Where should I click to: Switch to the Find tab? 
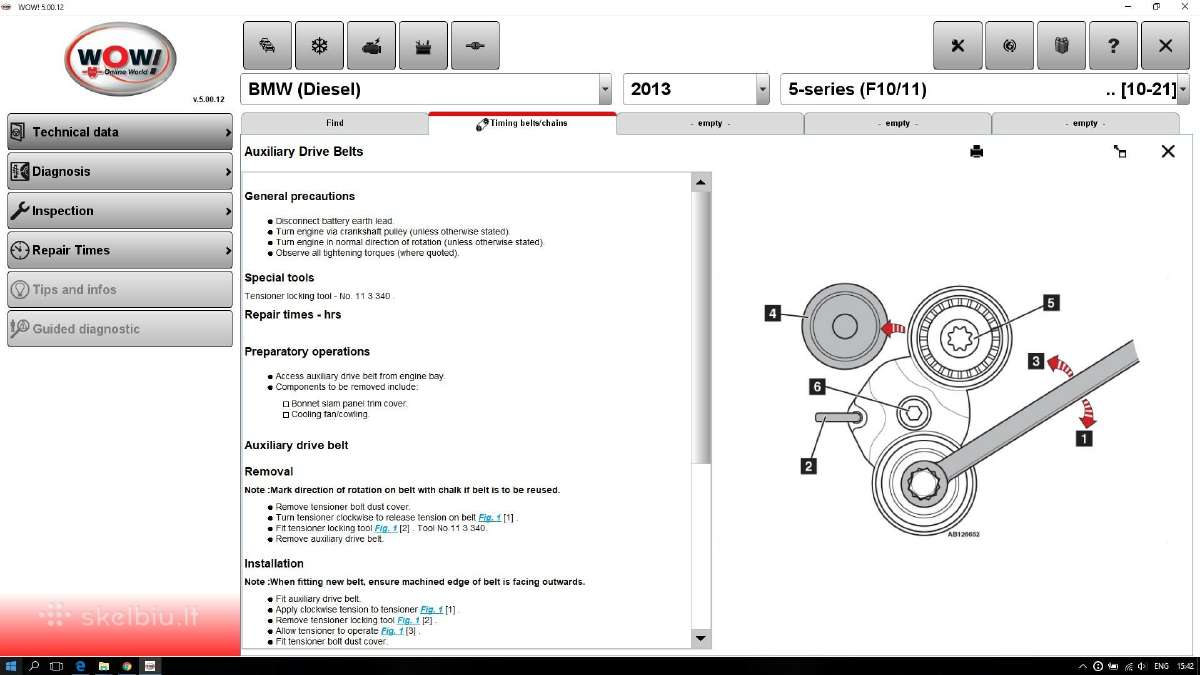point(335,123)
